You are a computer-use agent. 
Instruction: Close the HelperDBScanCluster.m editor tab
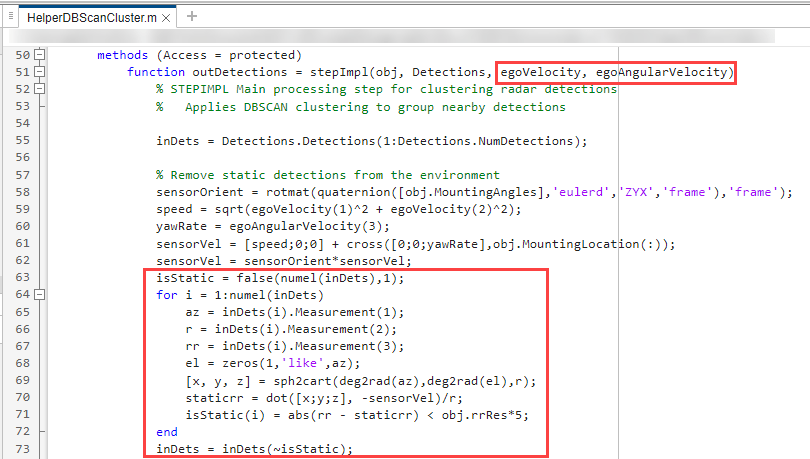pos(165,17)
